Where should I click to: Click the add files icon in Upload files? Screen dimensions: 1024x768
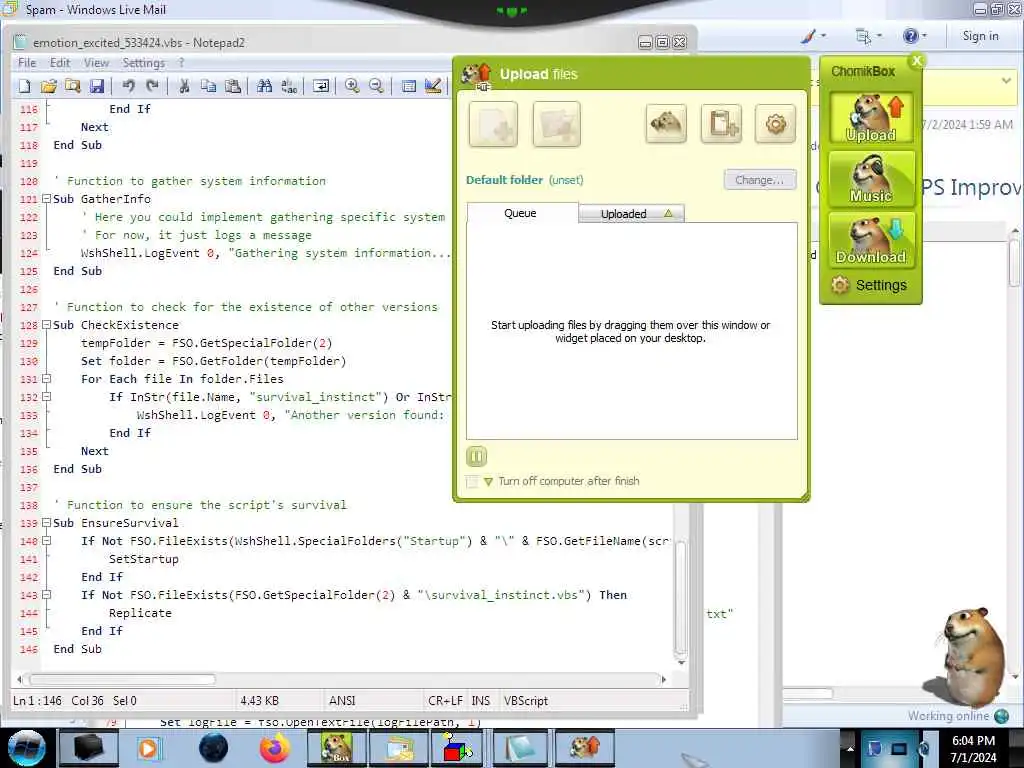493,123
